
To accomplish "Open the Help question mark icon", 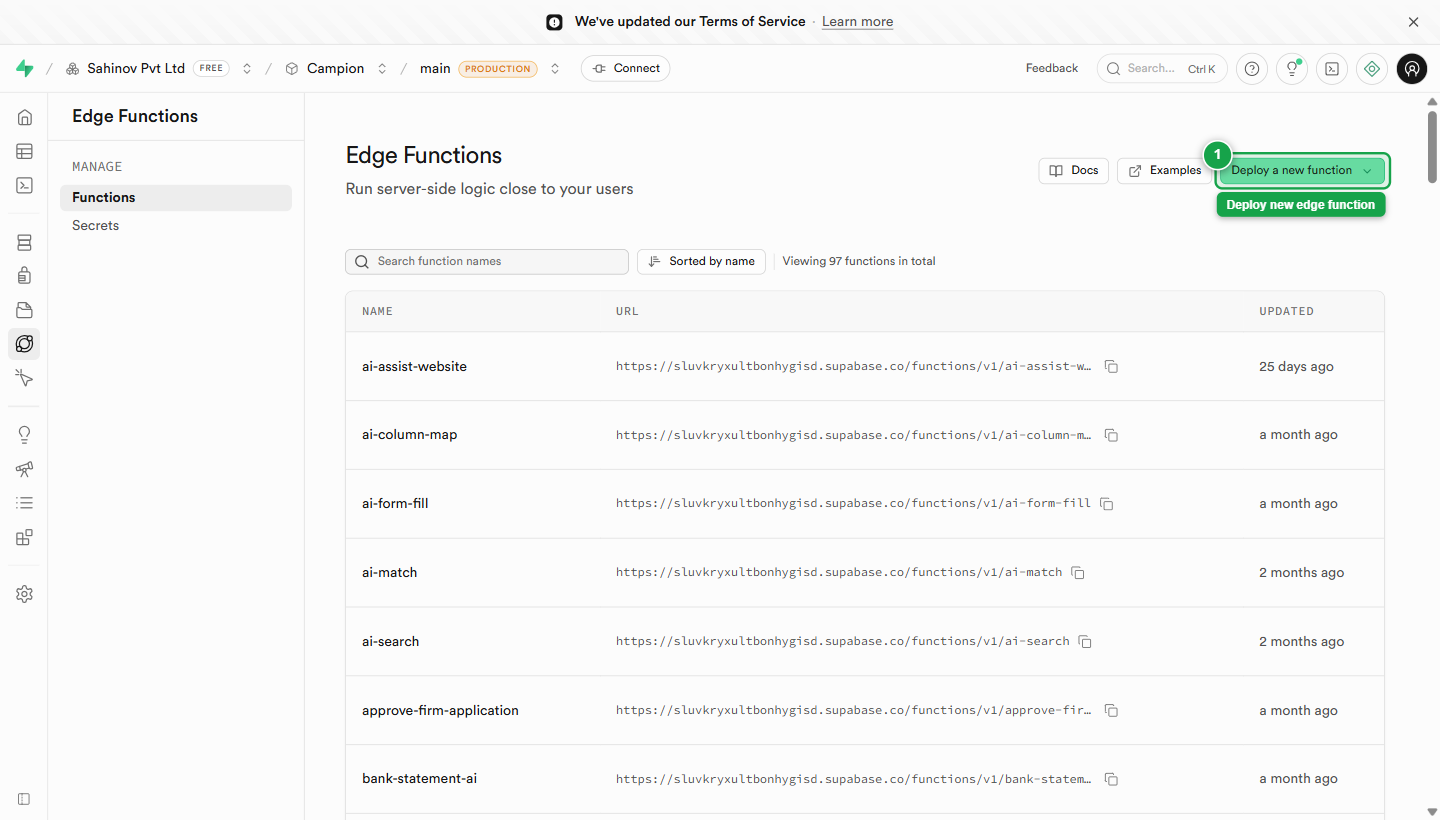I will [1252, 69].
